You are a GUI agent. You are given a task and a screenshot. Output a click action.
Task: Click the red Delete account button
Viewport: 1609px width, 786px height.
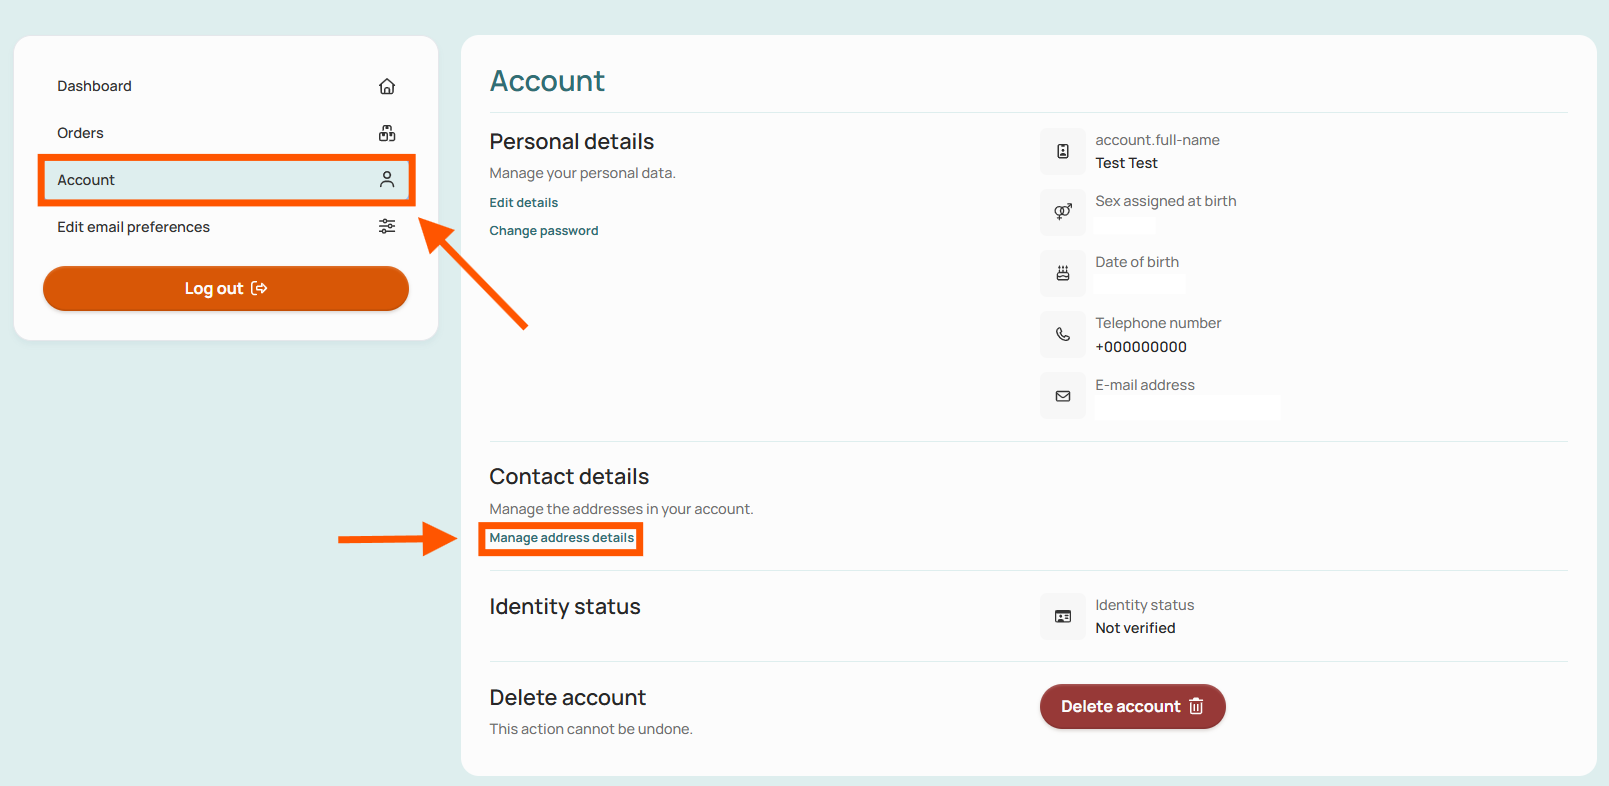pos(1132,706)
